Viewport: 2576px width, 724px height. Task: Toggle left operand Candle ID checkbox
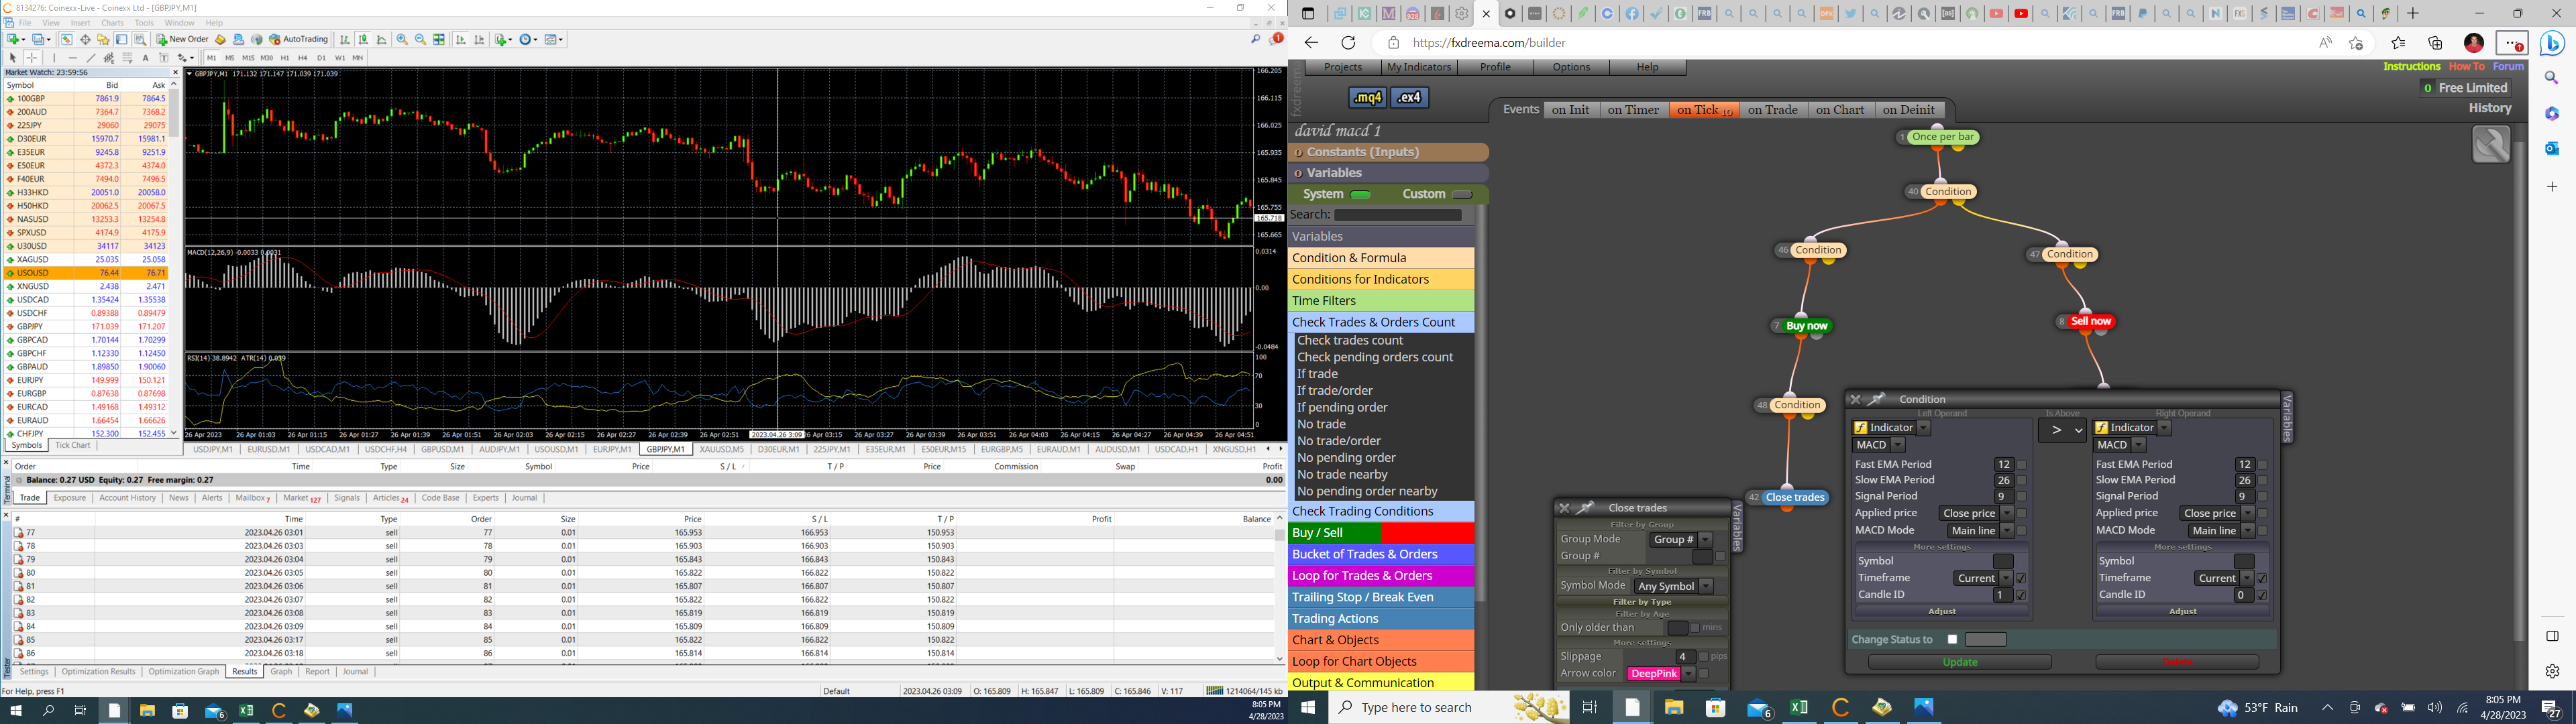click(x=2021, y=596)
